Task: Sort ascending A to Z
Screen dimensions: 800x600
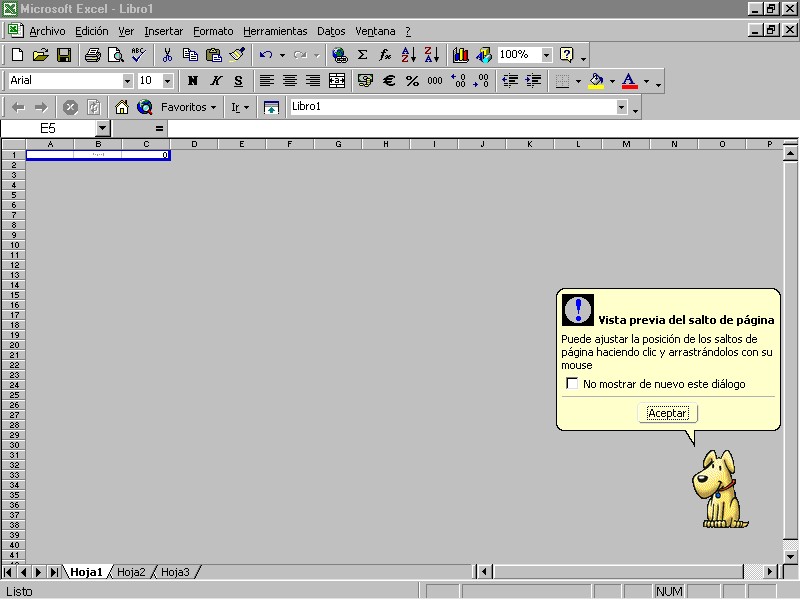Action: pyautogui.click(x=409, y=55)
